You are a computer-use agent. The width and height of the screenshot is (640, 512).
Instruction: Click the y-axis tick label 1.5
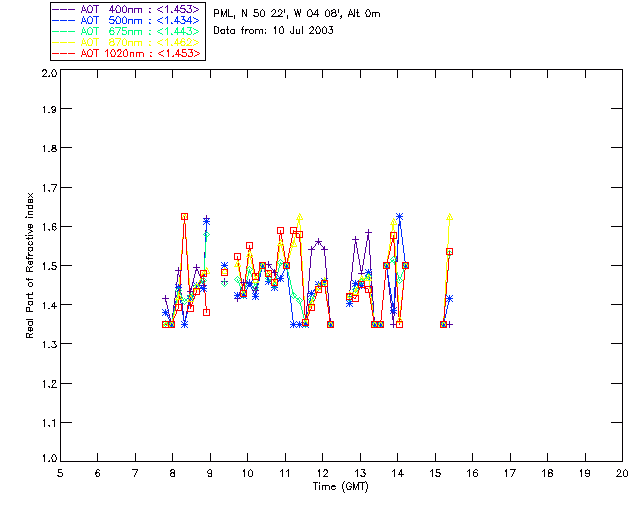[49, 266]
